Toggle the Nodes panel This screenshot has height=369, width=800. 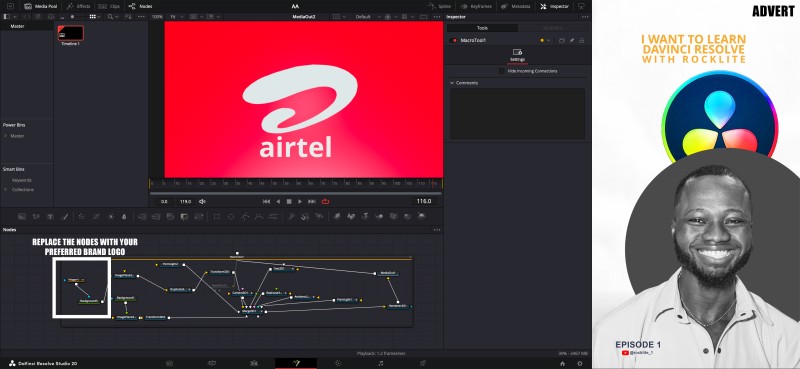(x=140, y=6)
